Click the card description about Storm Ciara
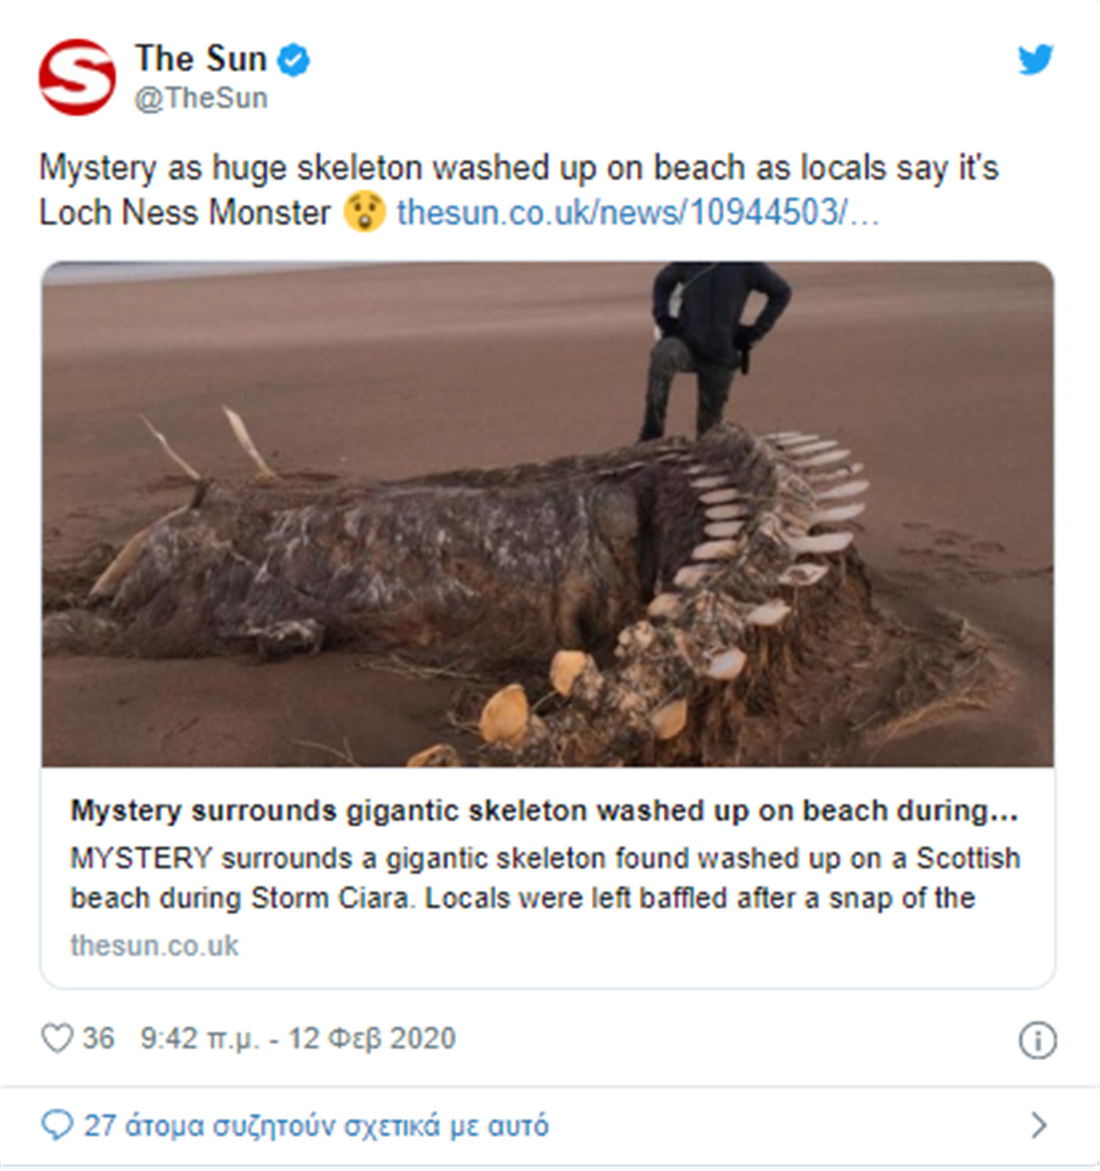 click(545, 878)
